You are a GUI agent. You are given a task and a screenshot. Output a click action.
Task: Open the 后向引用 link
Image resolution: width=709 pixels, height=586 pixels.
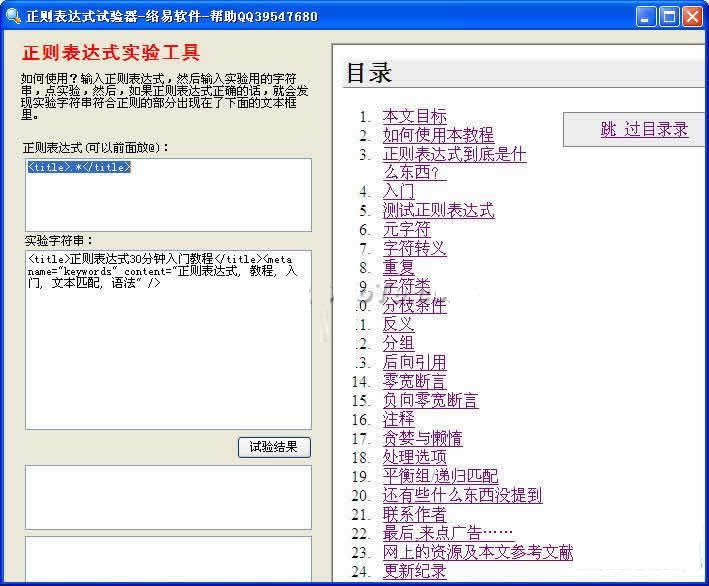pyautogui.click(x=415, y=362)
